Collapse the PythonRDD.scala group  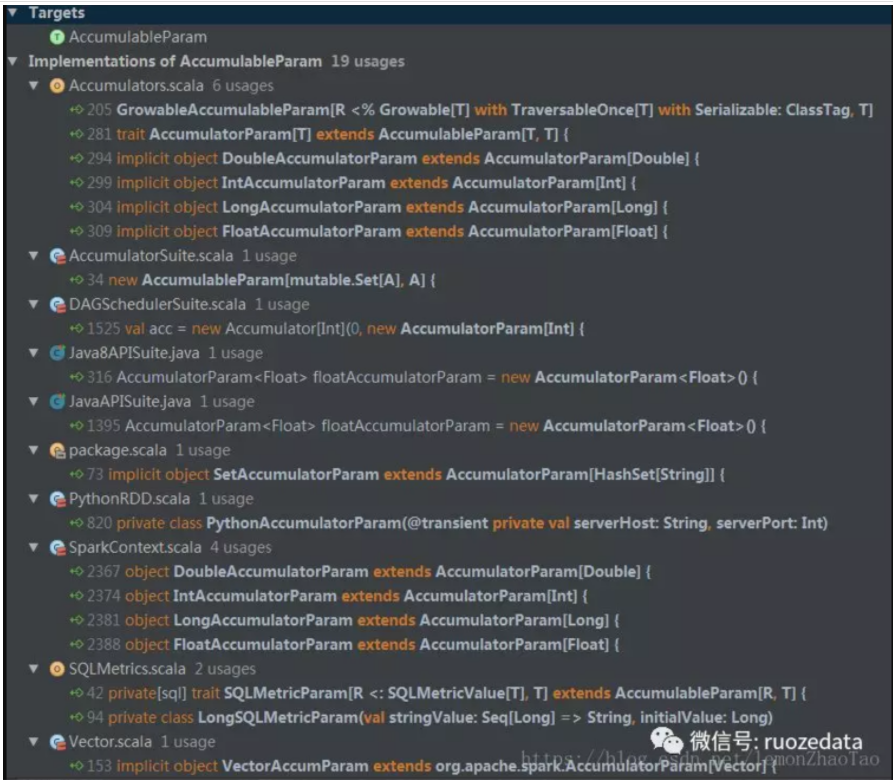coord(34,499)
